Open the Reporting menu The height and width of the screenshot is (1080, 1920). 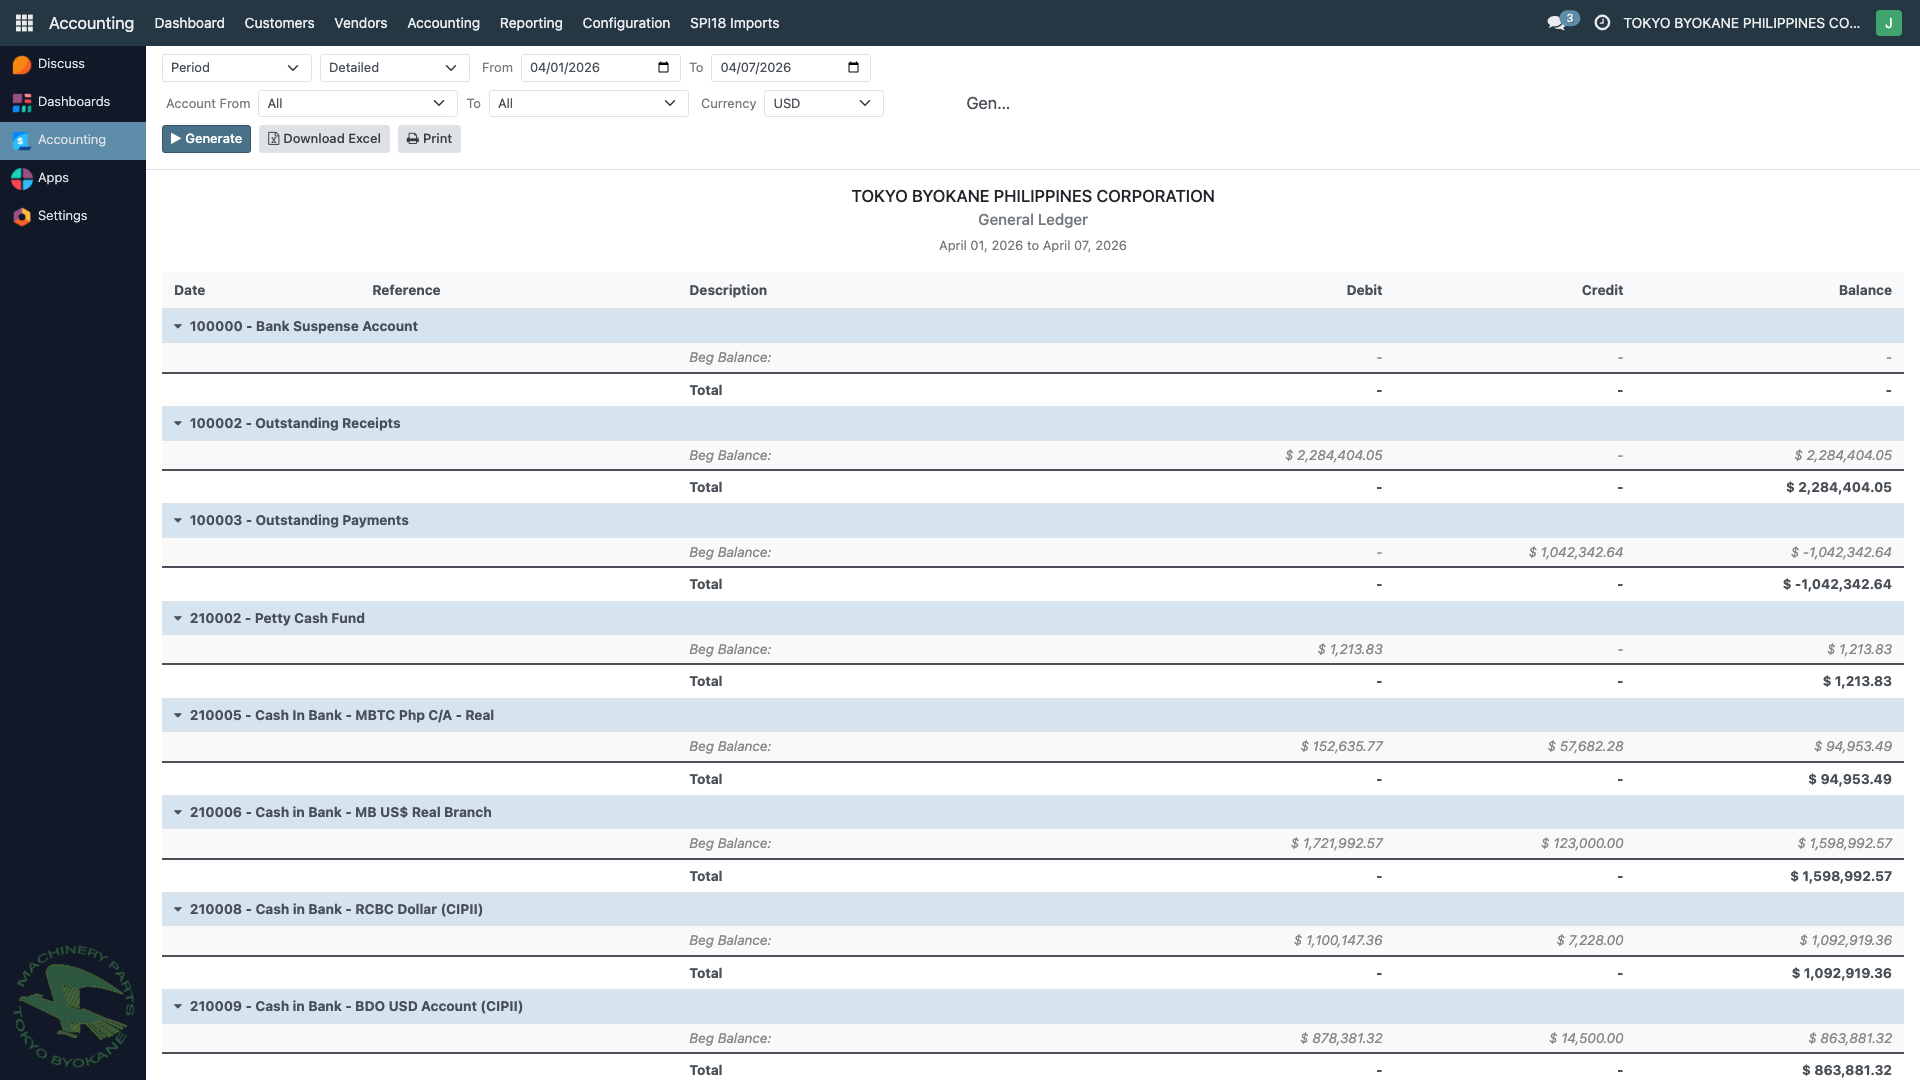pos(531,22)
